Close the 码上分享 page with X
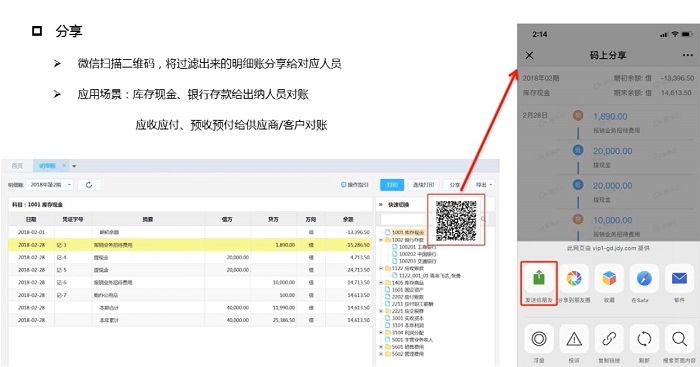Image resolution: width=700 pixels, height=367 pixels. pos(529,55)
